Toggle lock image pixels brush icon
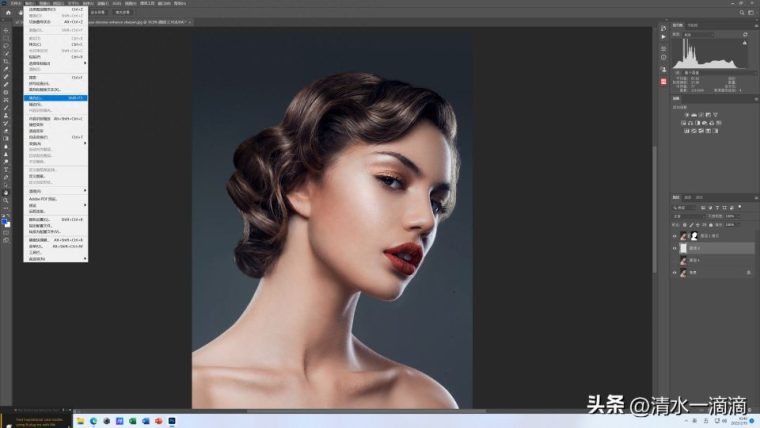 click(x=691, y=225)
